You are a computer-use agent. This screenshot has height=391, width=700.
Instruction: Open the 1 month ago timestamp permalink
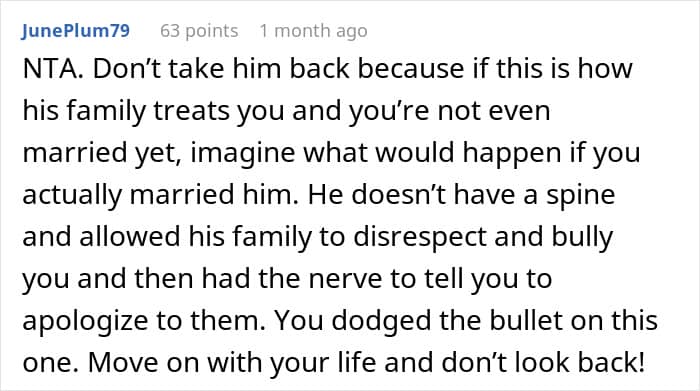[313, 31]
